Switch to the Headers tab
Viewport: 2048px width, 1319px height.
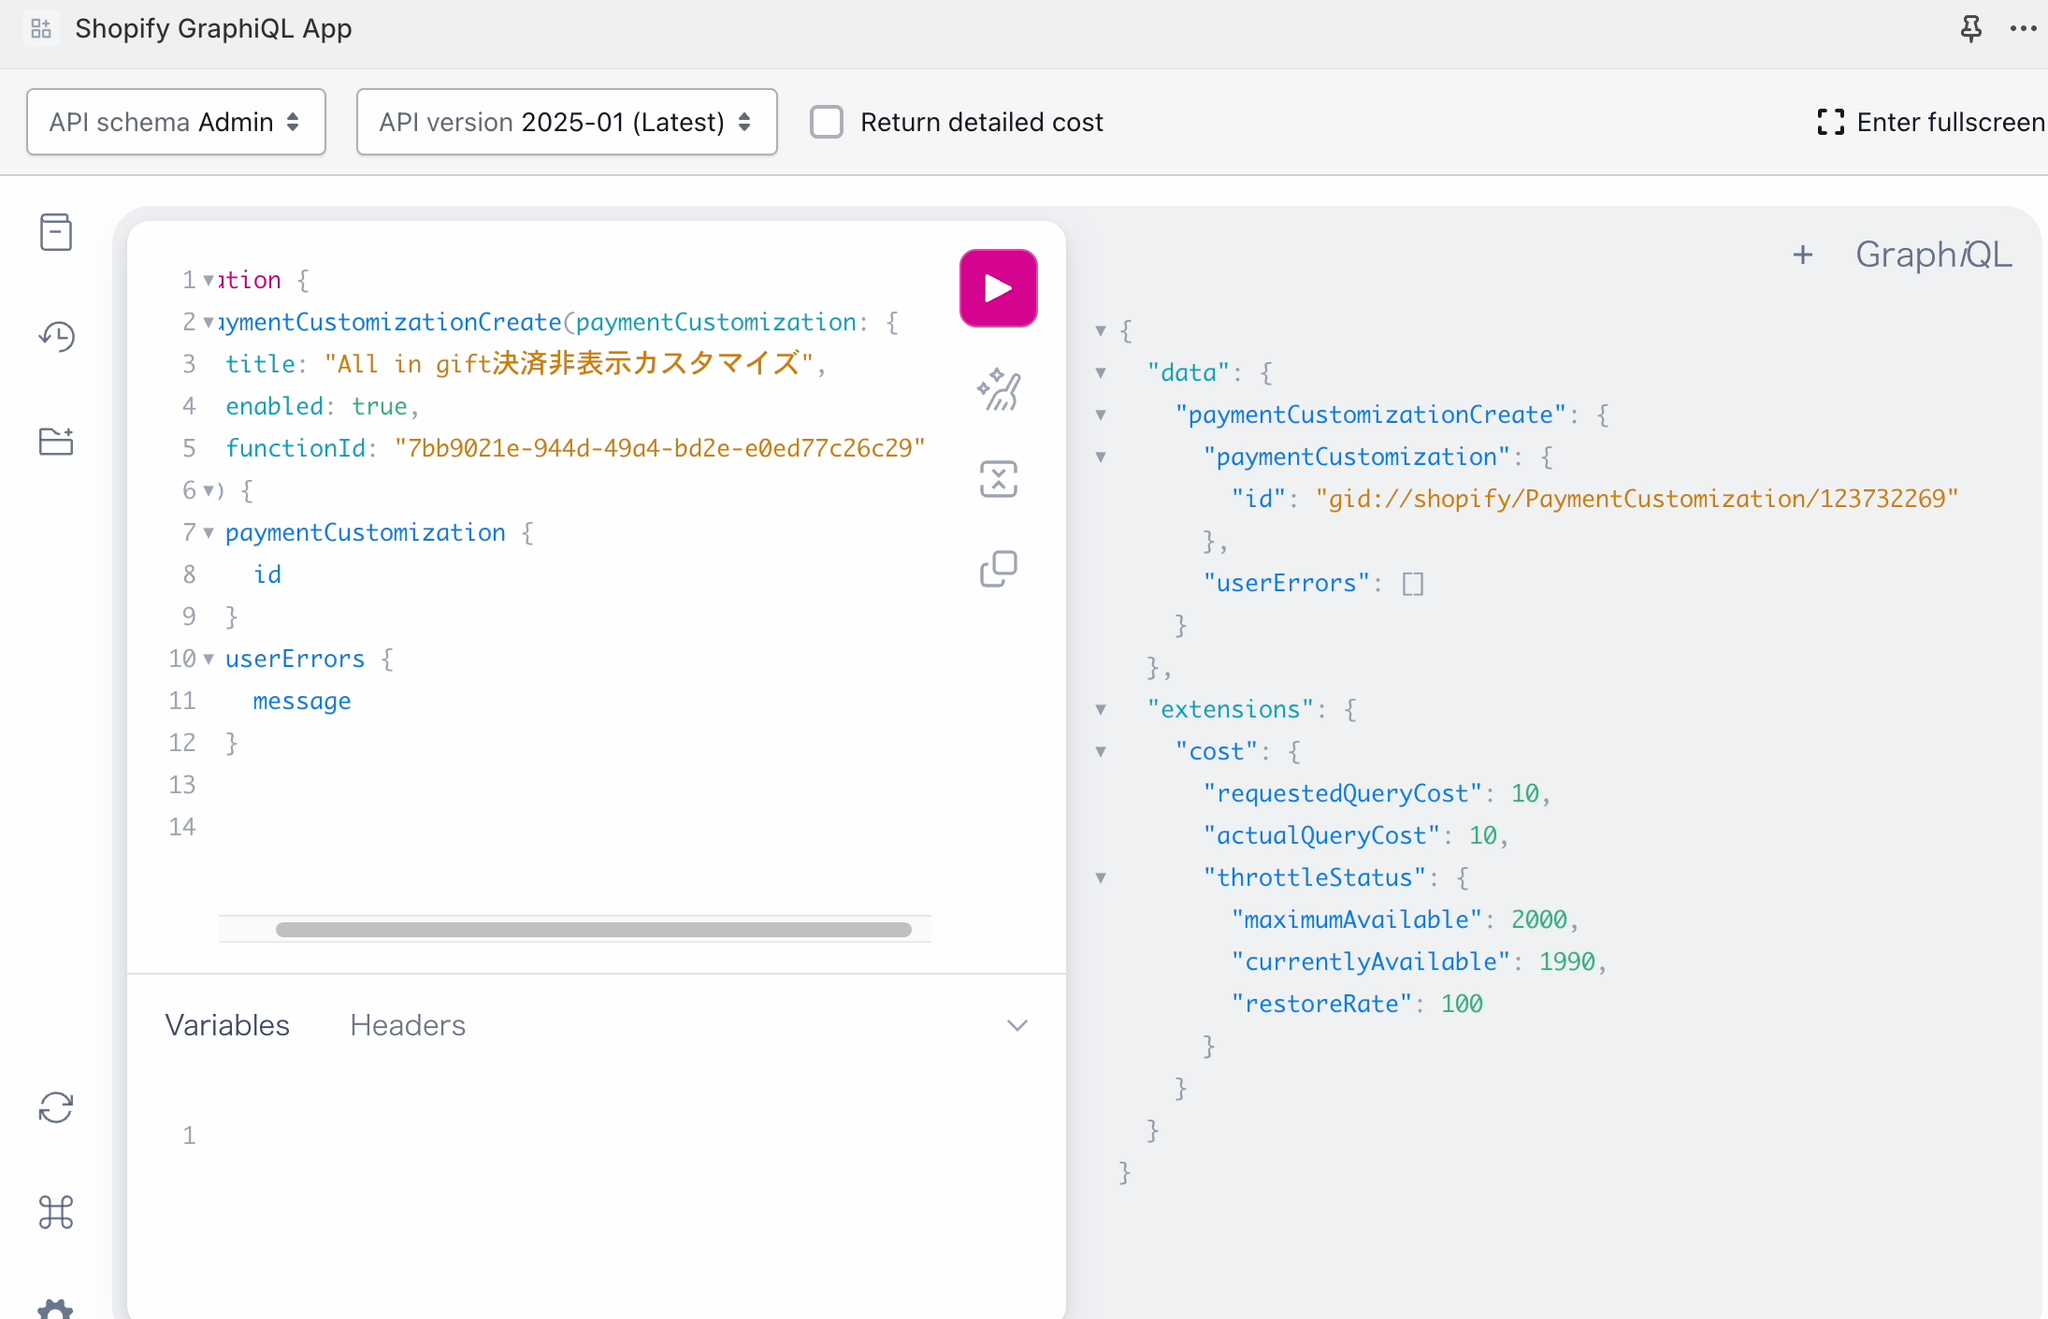(407, 1025)
